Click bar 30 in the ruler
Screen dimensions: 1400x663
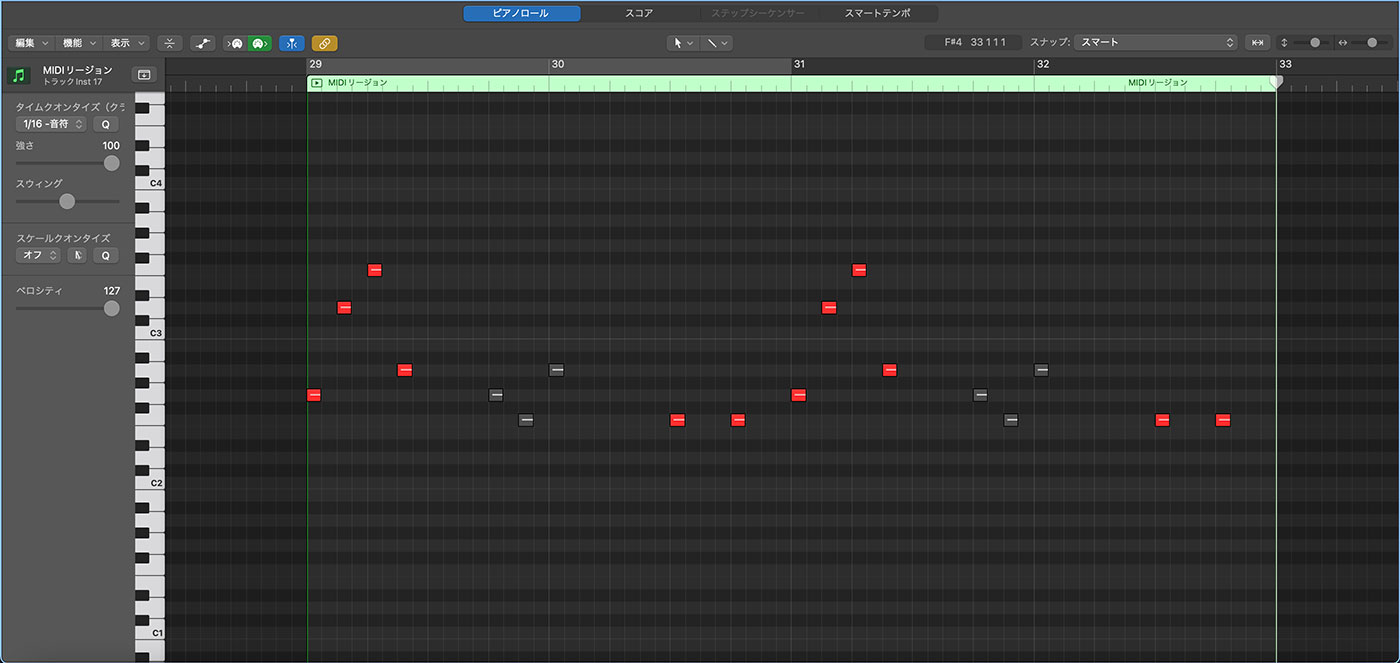point(558,64)
